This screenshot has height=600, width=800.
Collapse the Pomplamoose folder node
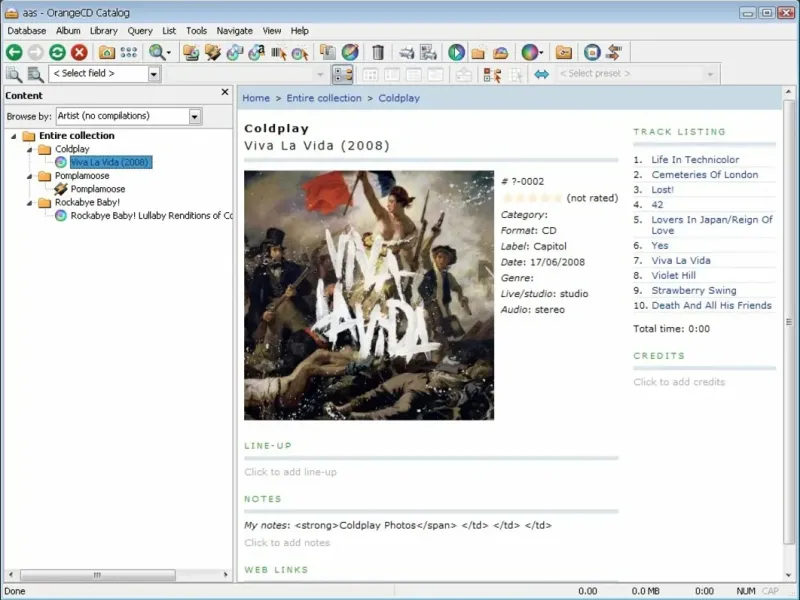point(30,176)
